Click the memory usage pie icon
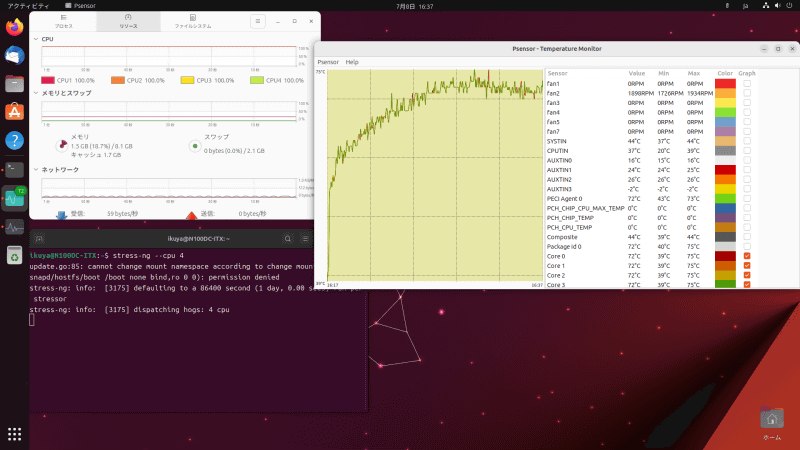 pos(62,145)
